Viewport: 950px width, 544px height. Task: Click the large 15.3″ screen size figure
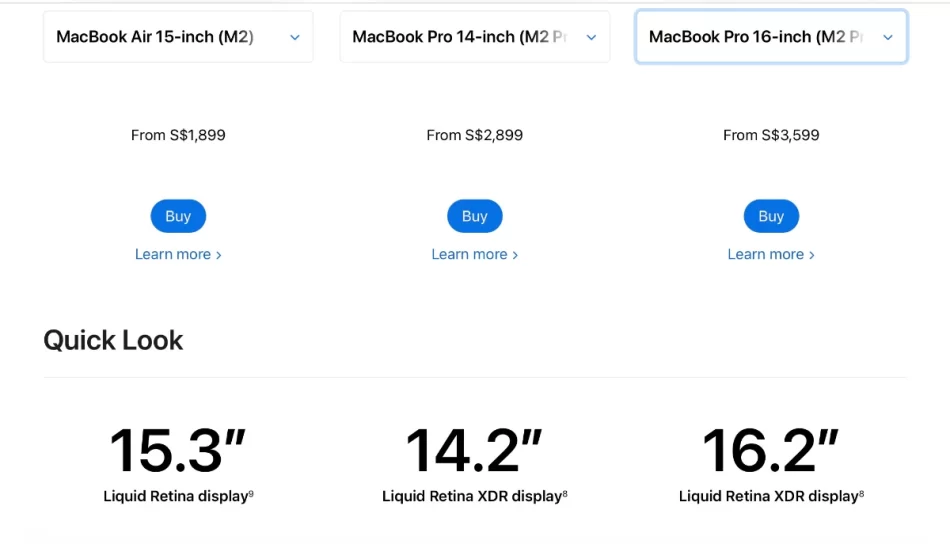[178, 451]
